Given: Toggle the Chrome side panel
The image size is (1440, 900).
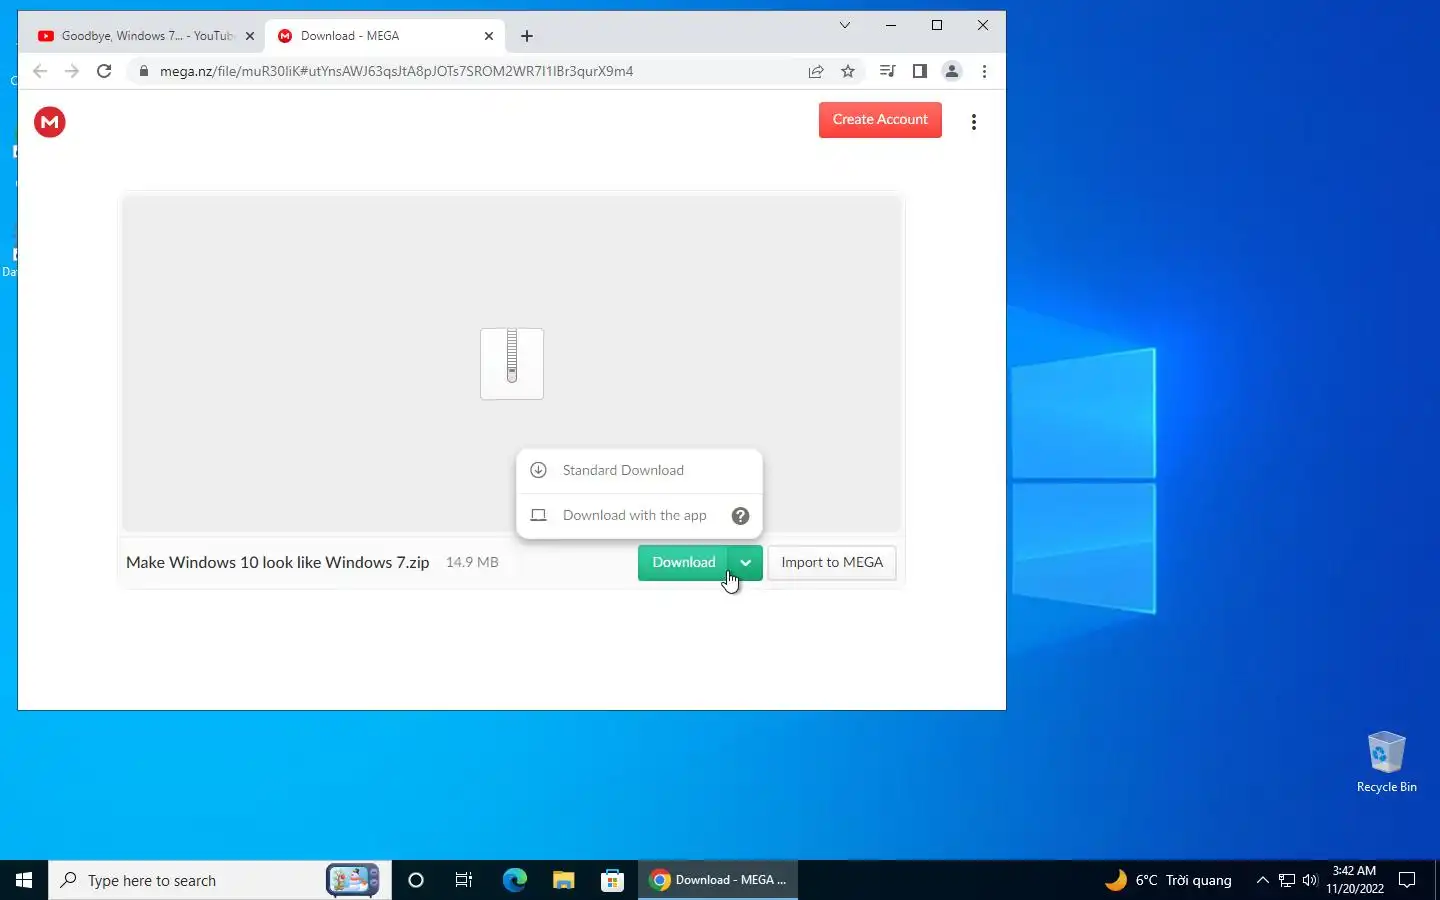Looking at the screenshot, I should coord(919,71).
